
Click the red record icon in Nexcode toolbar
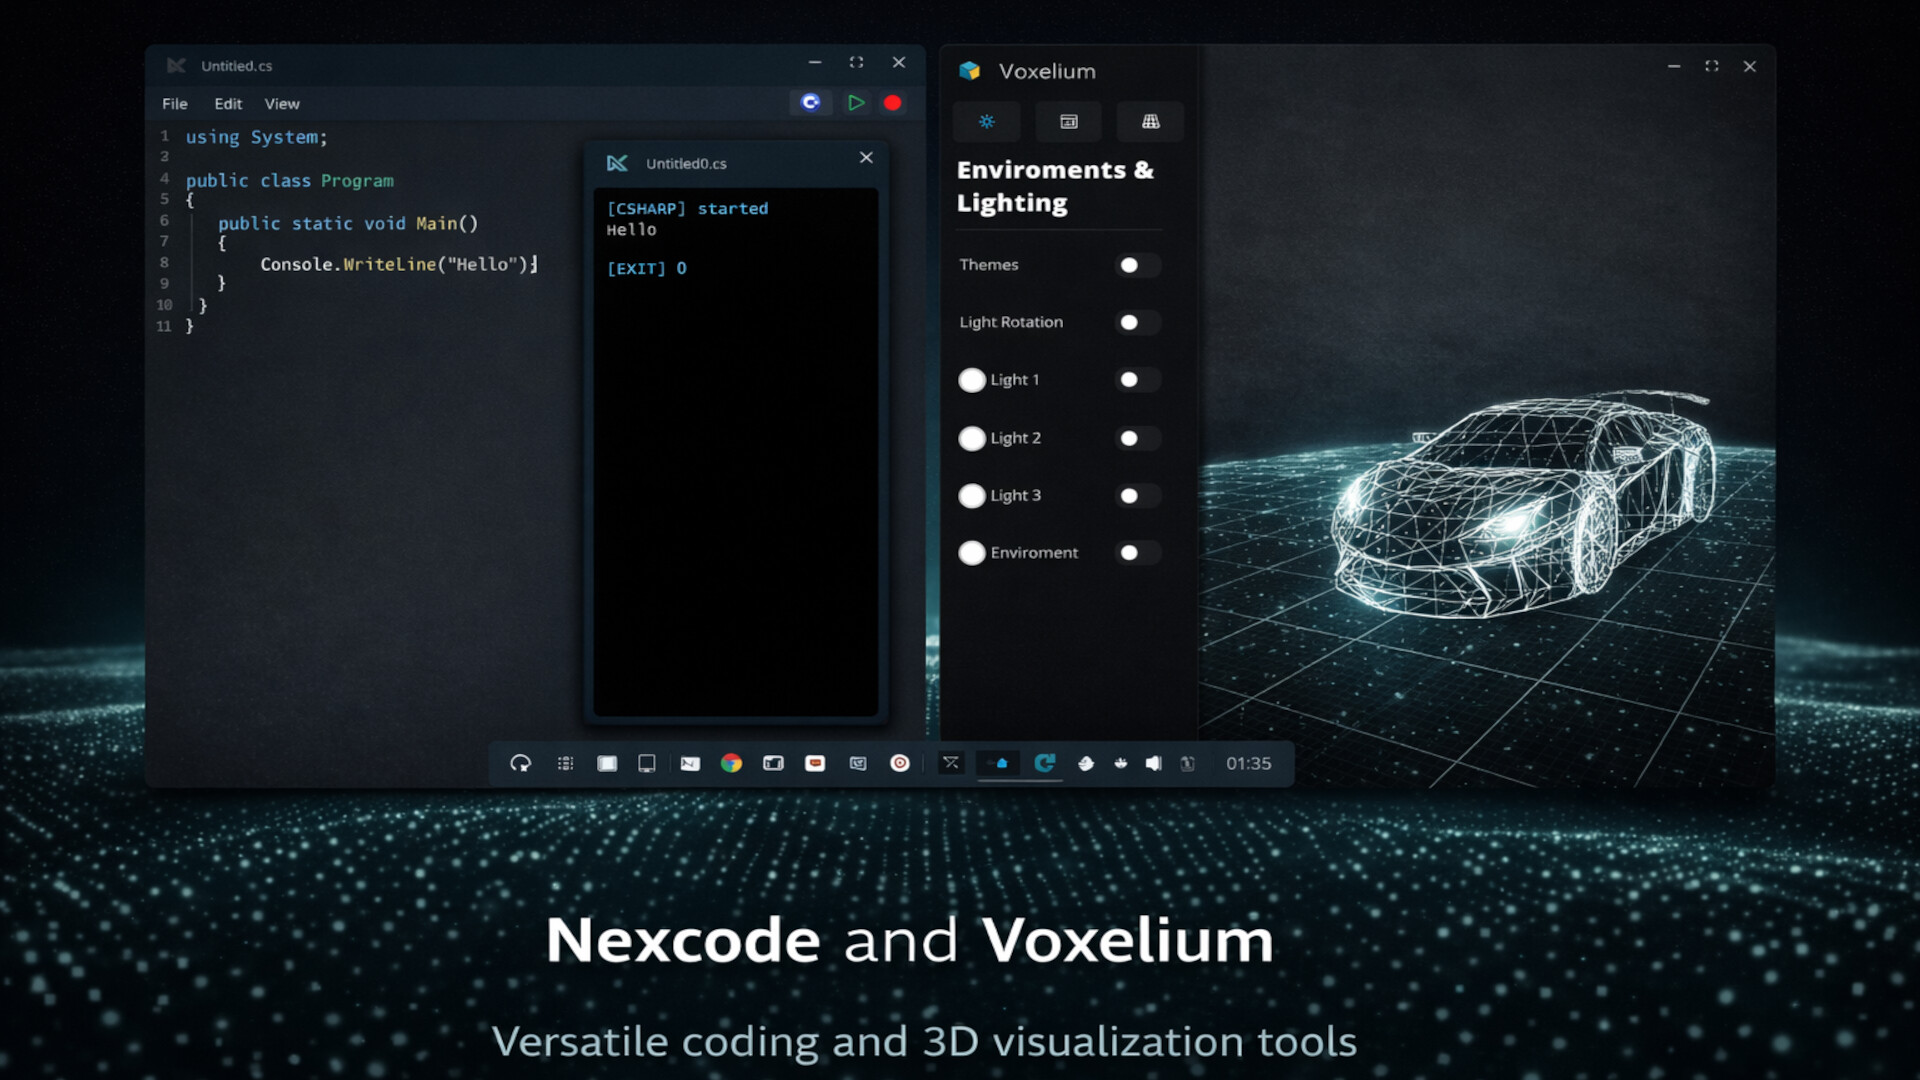tap(893, 102)
